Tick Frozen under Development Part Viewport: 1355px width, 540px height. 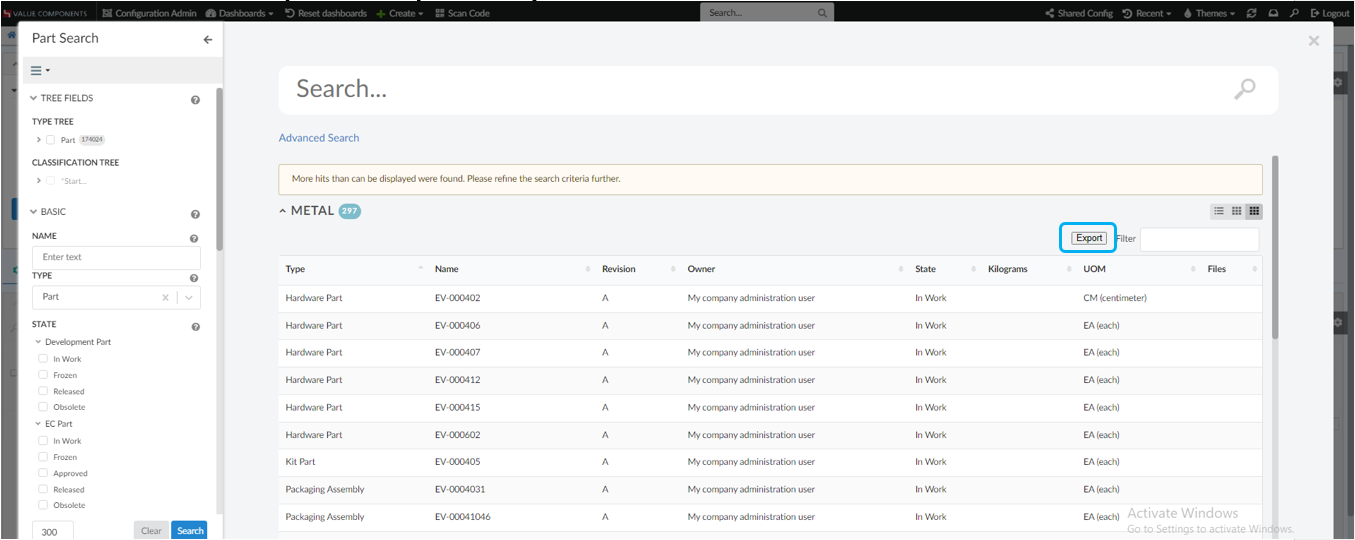[x=43, y=375]
